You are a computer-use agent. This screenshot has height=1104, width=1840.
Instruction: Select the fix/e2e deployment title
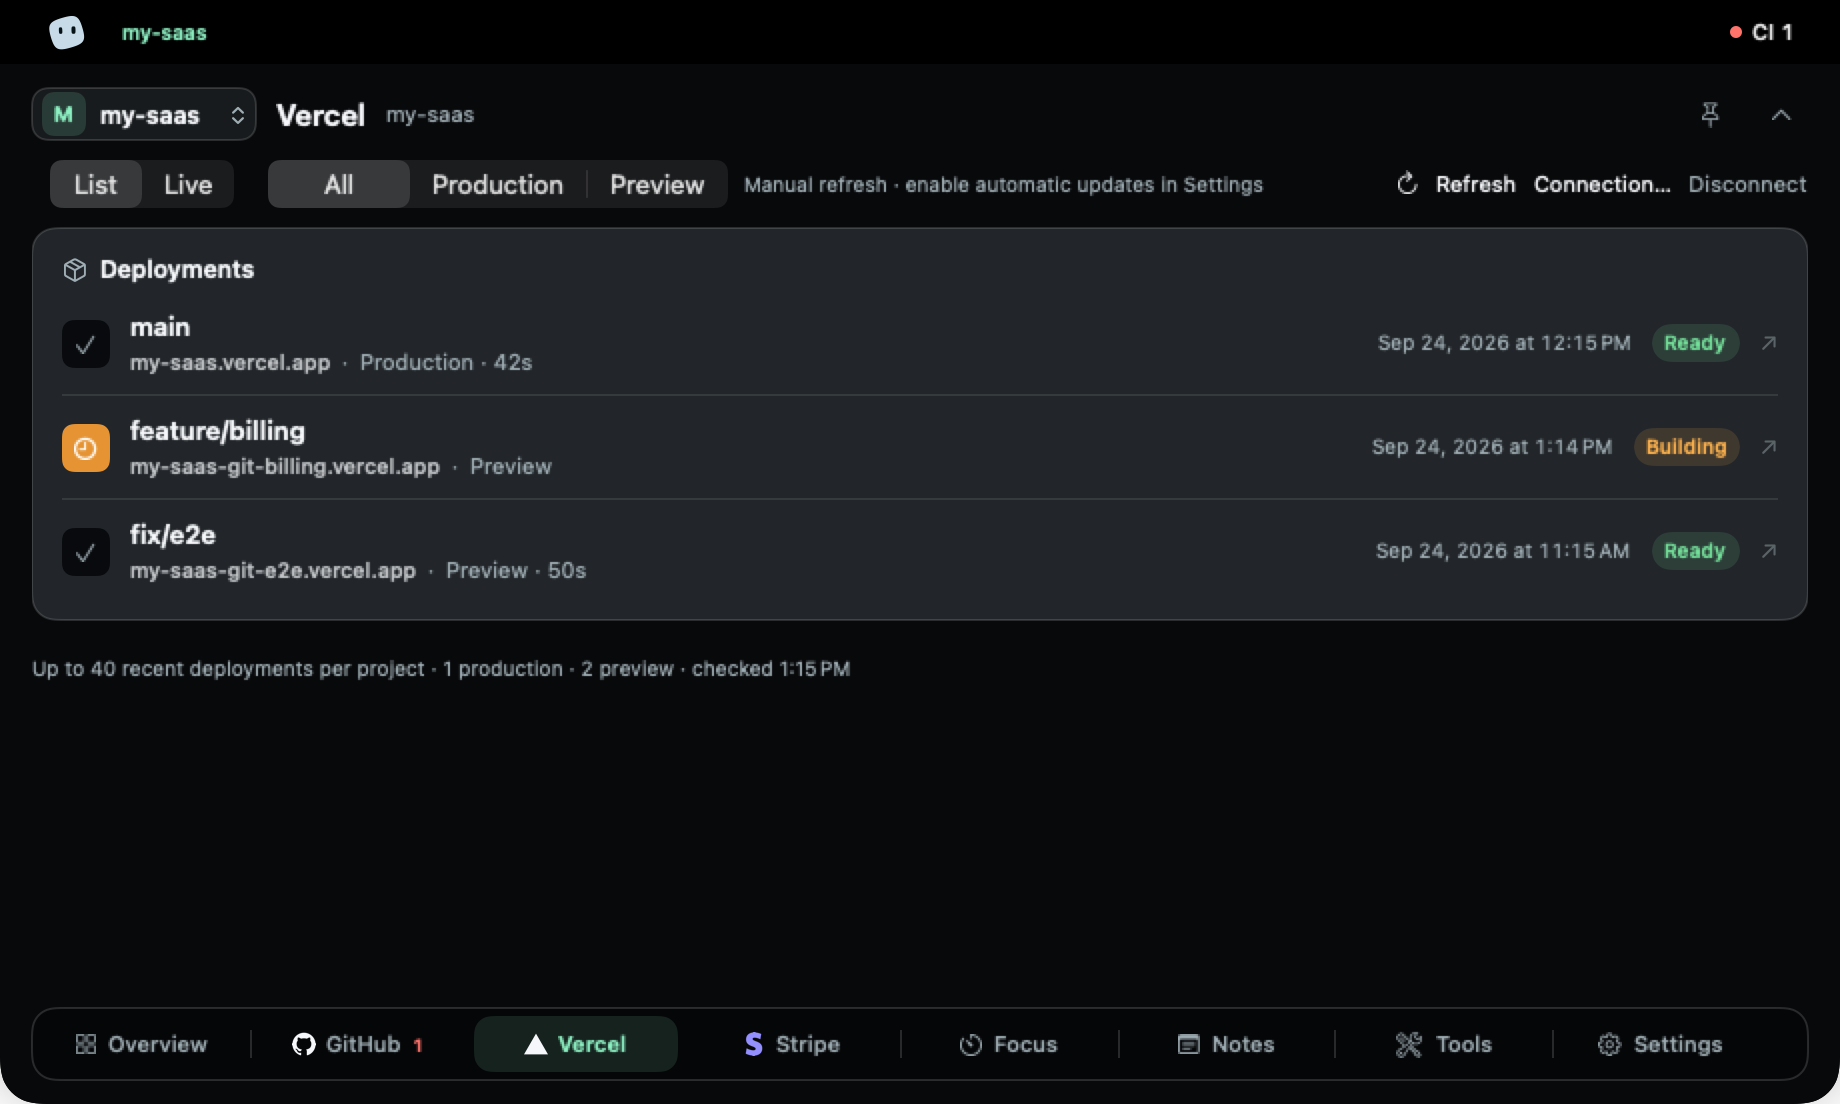172,535
